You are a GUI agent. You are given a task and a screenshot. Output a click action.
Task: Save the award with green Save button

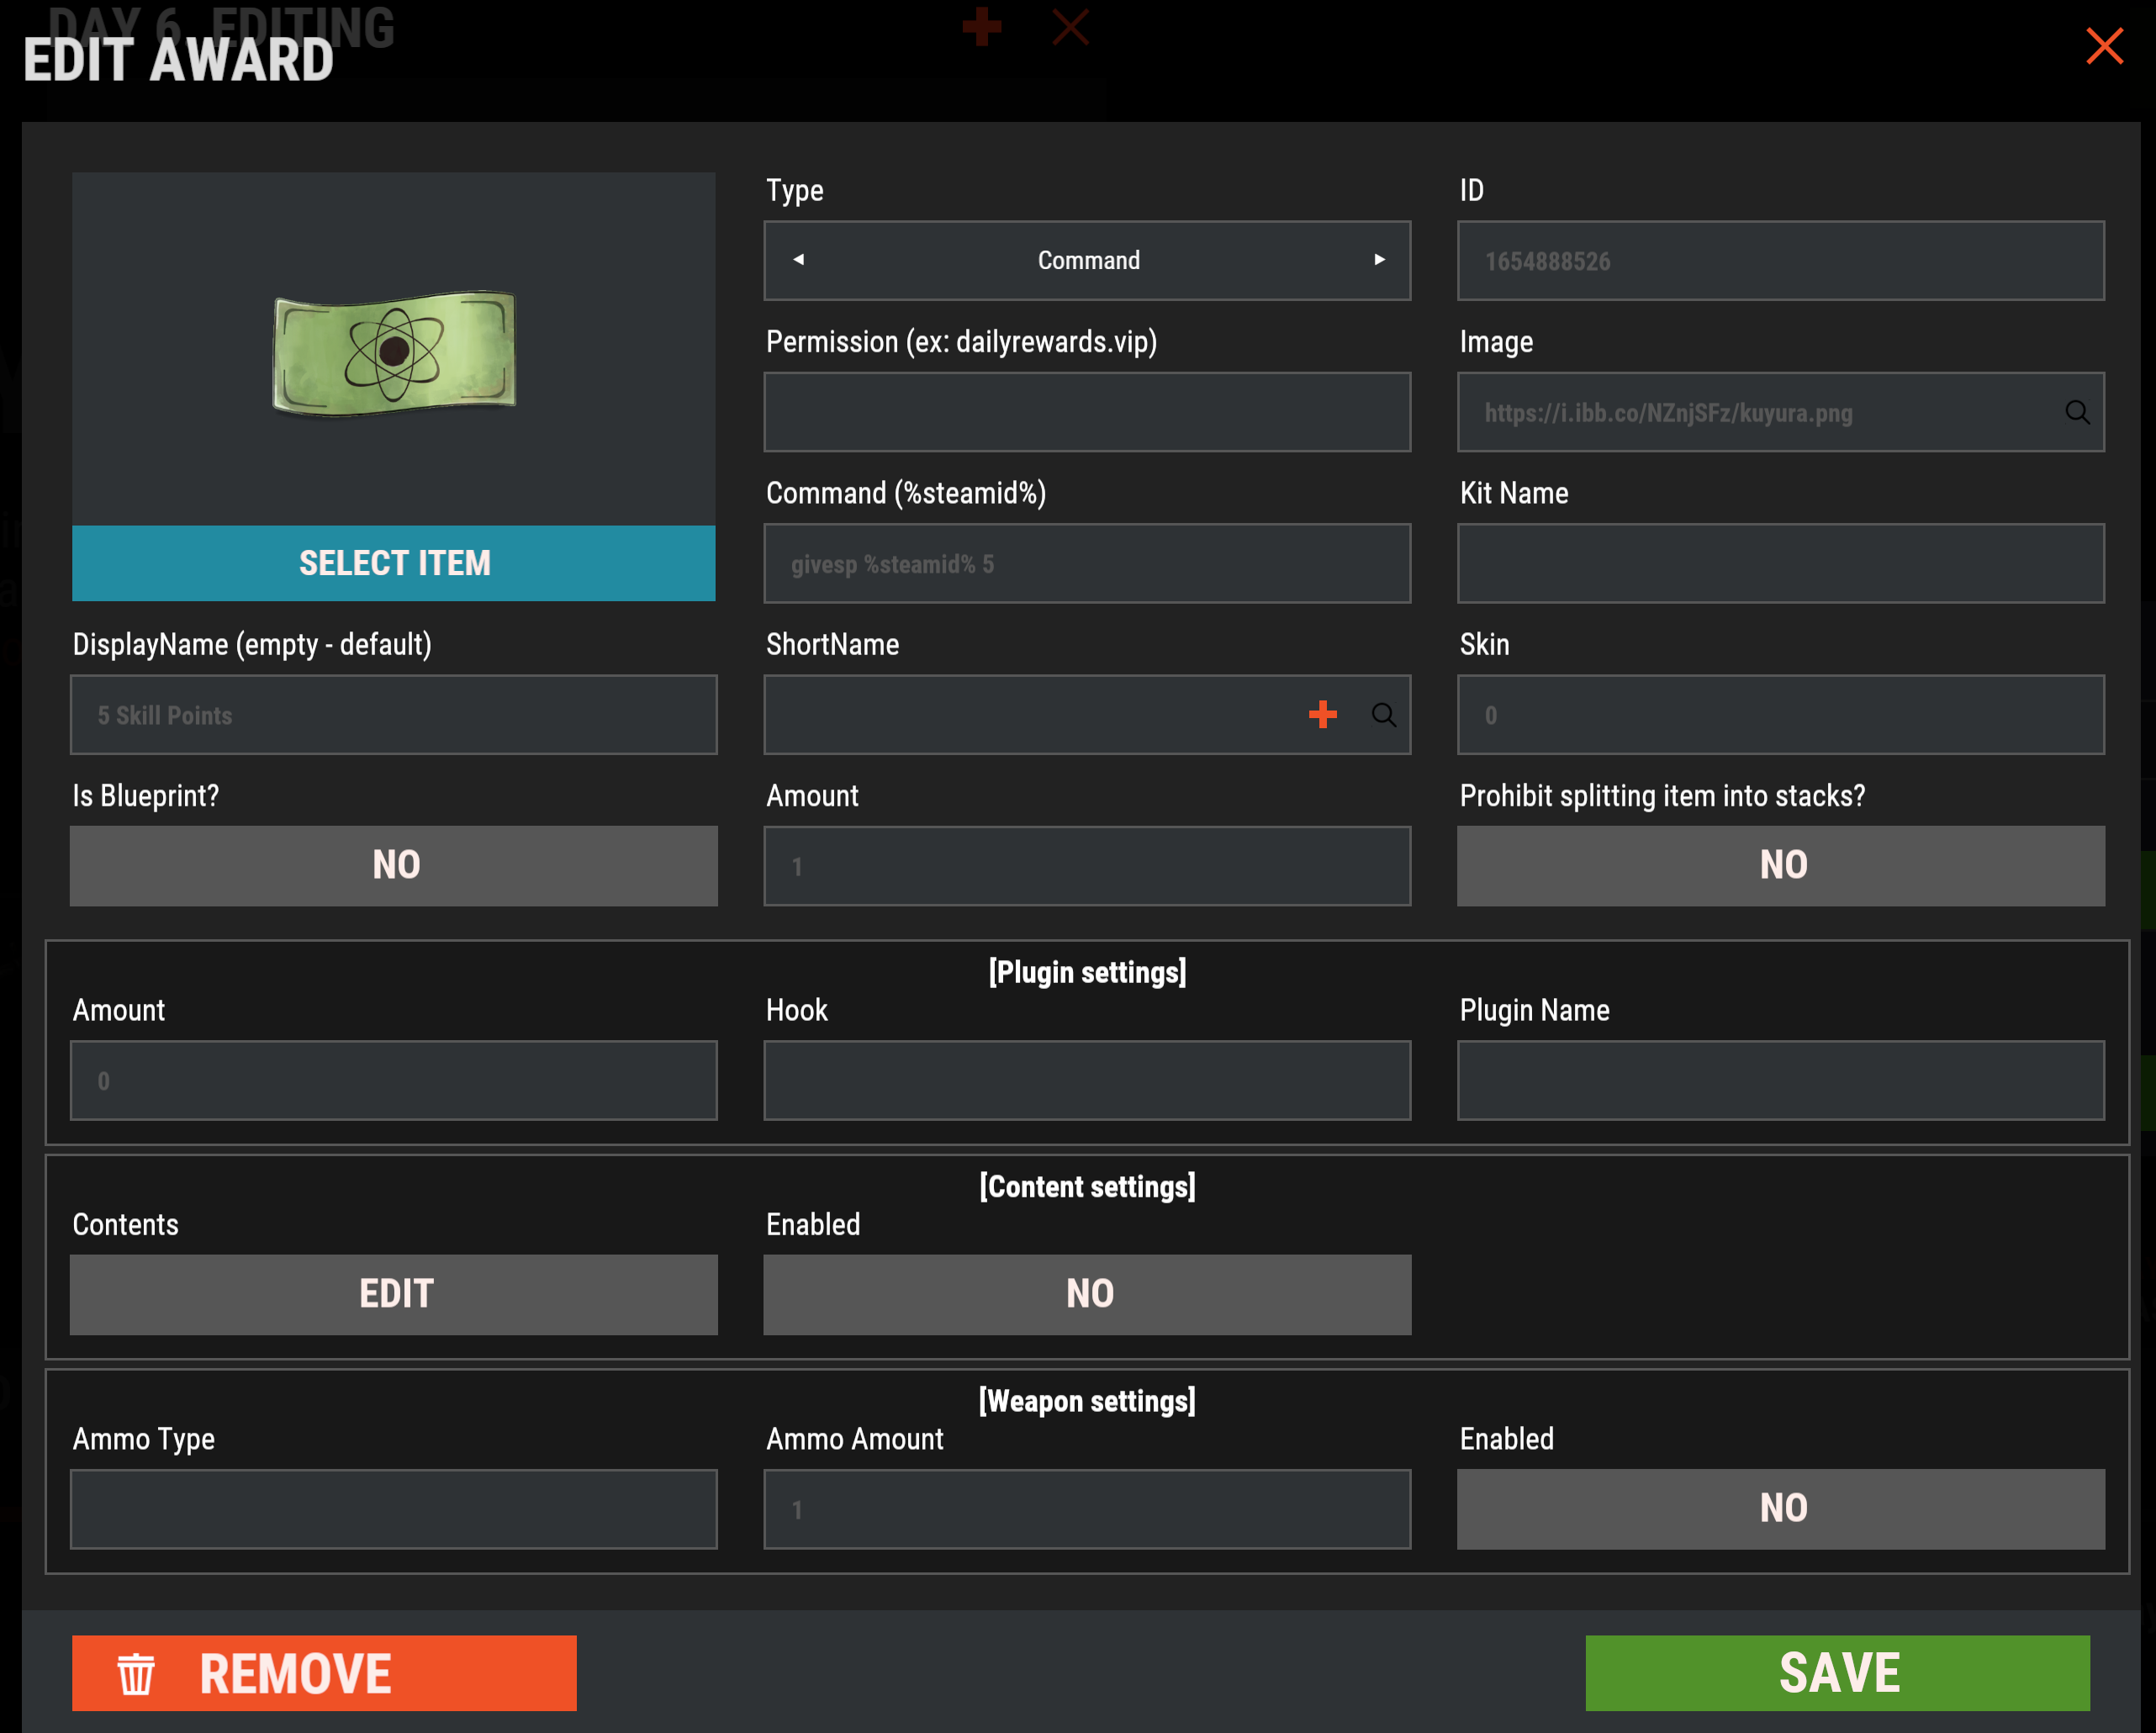pyautogui.click(x=1837, y=1672)
